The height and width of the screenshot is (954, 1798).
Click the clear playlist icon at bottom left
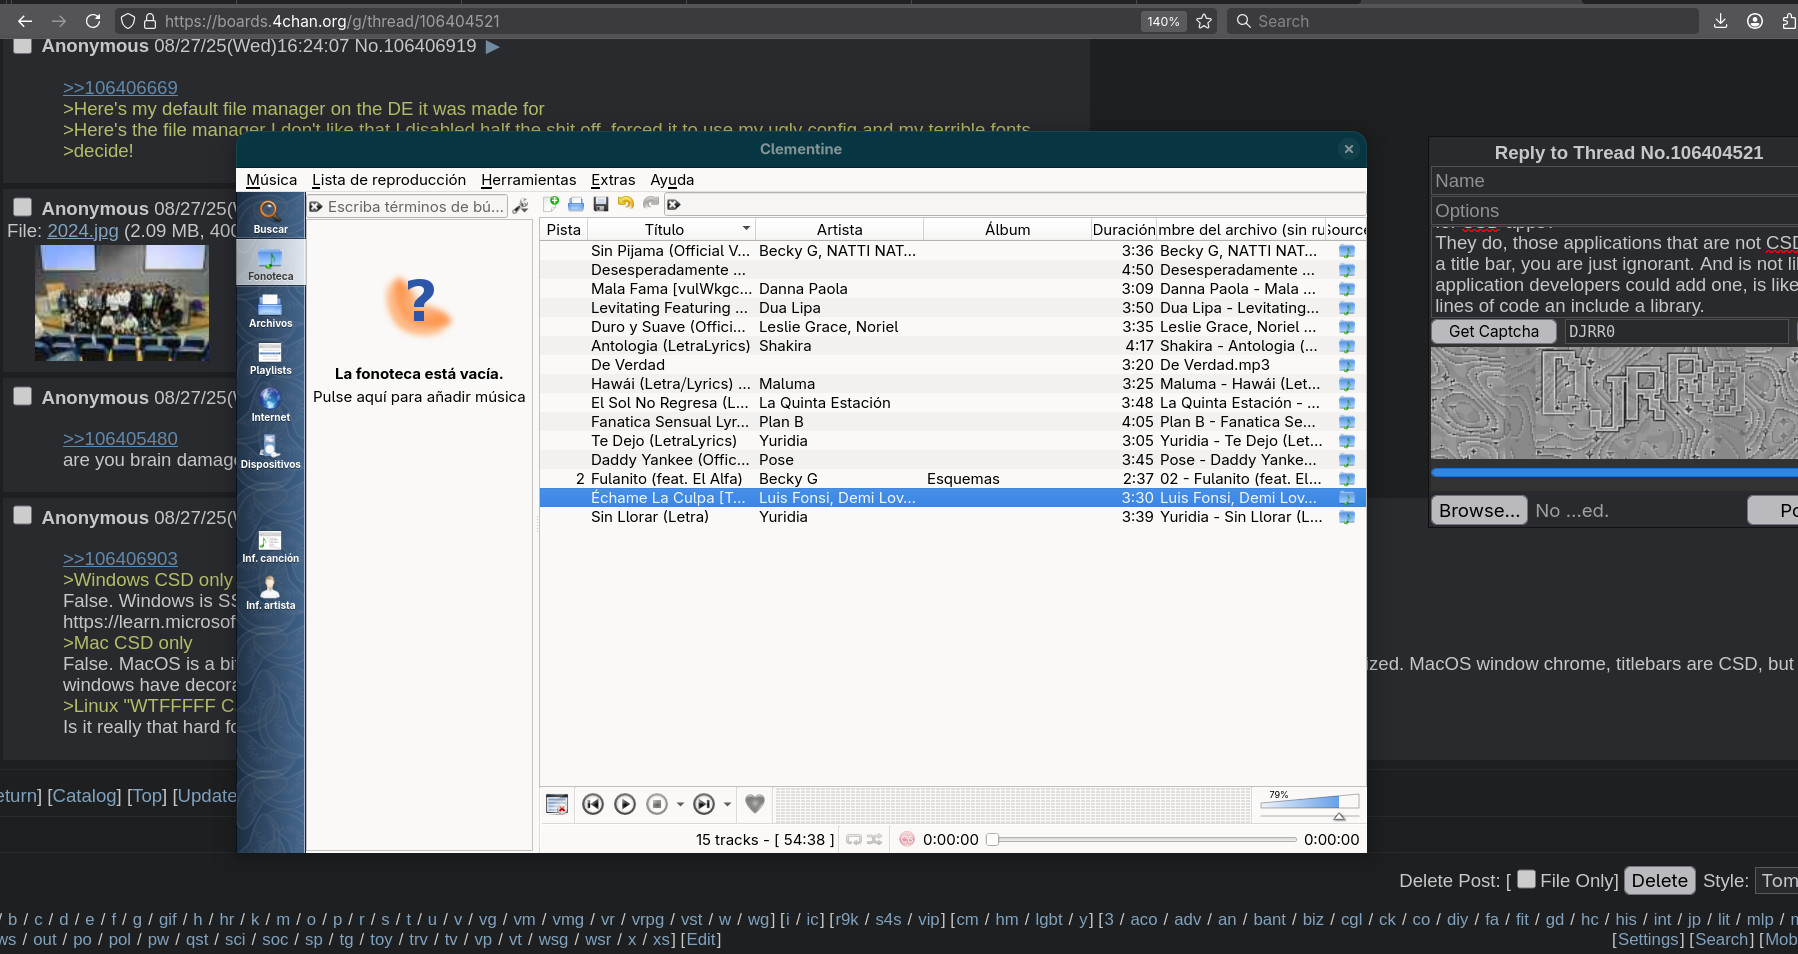pos(557,804)
